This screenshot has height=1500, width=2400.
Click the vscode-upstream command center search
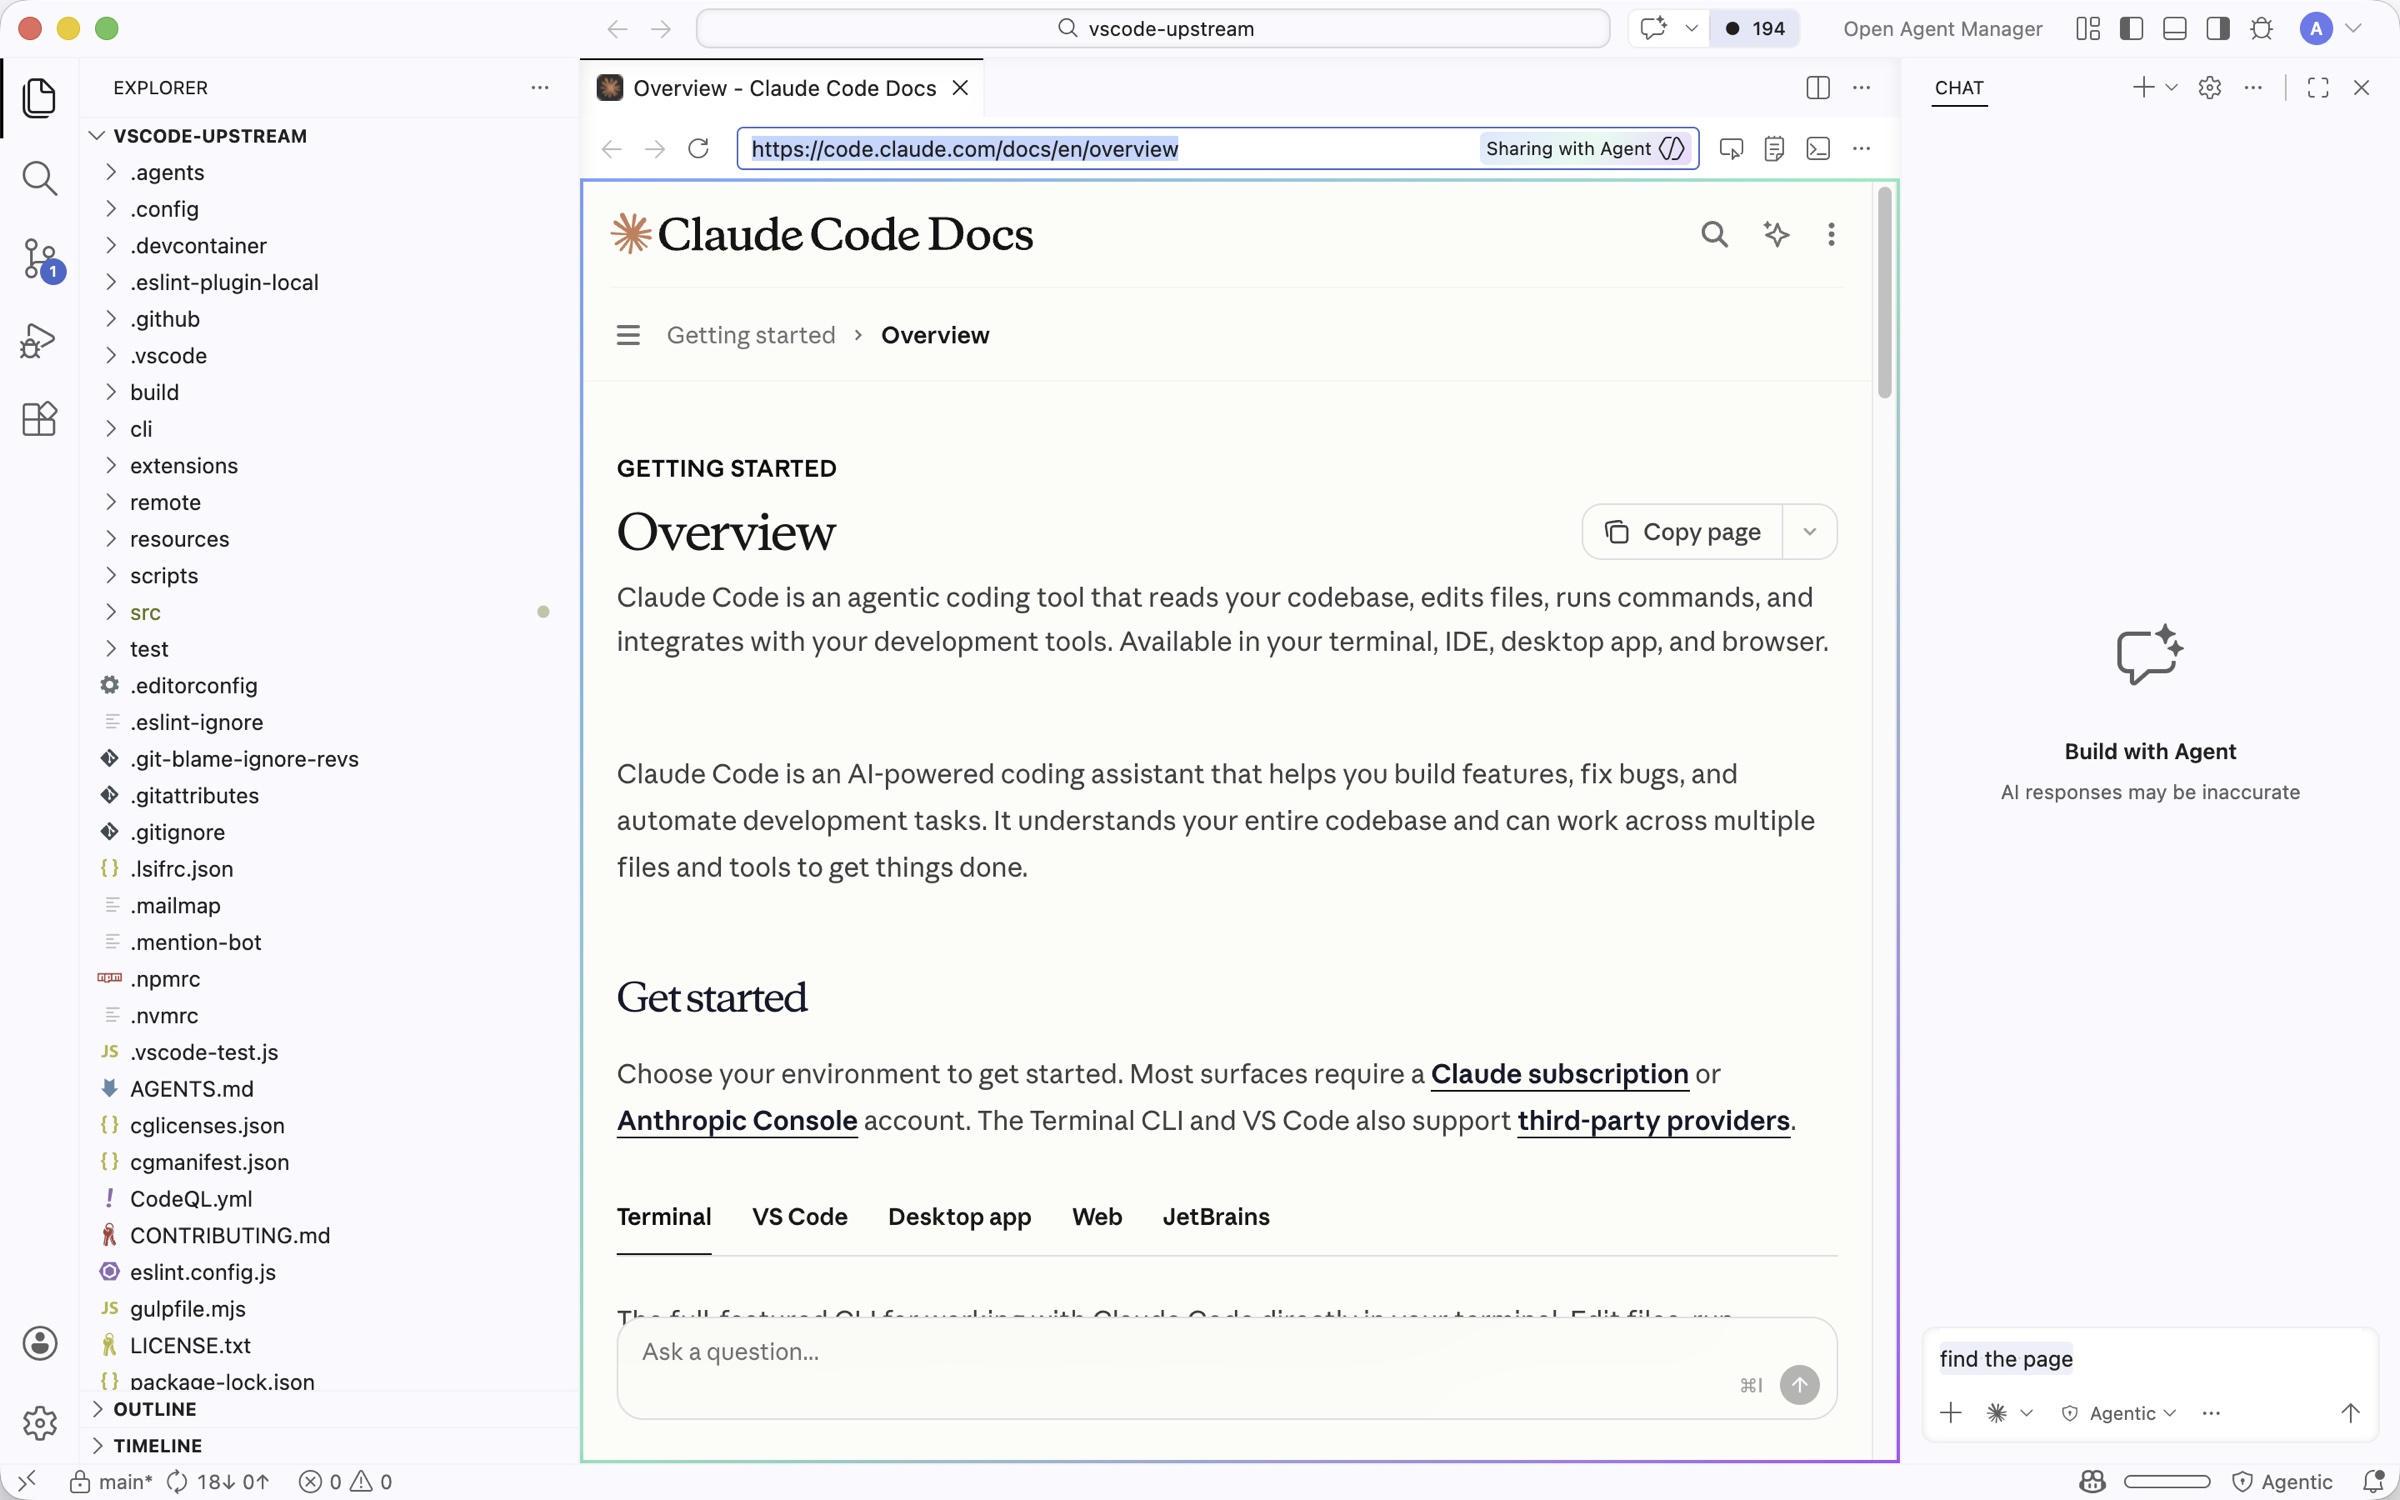pos(1153,28)
